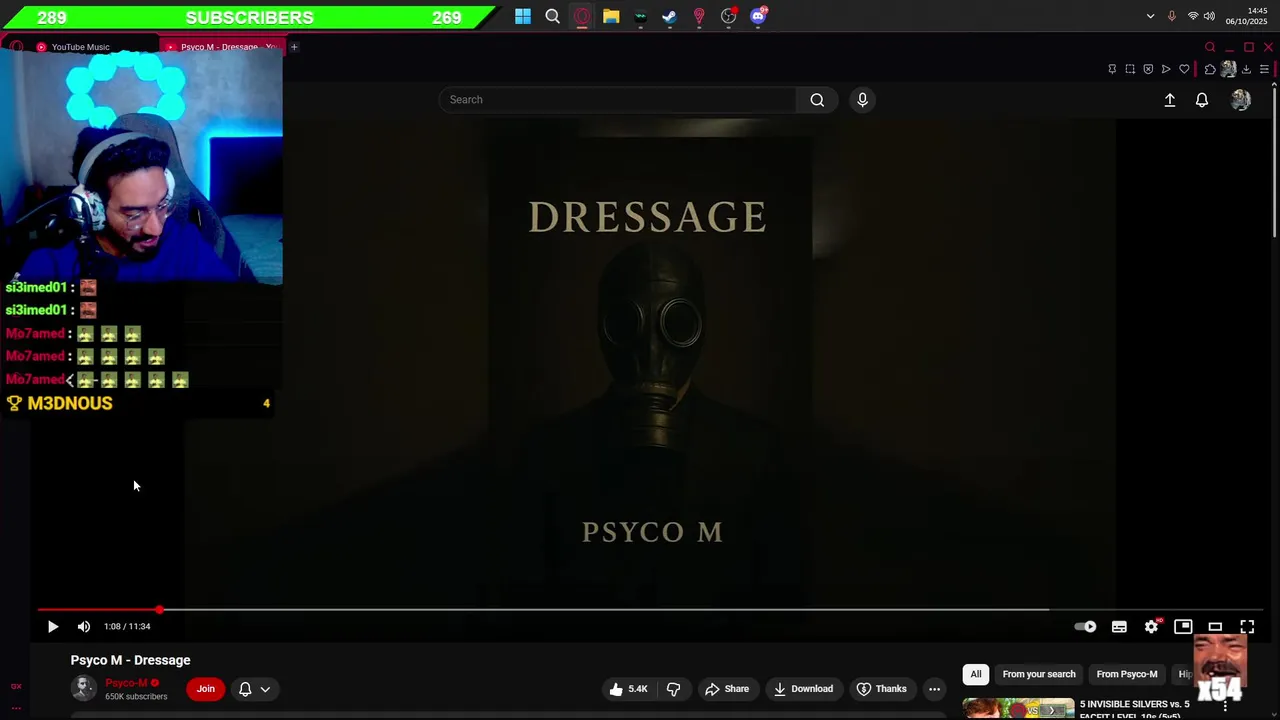This screenshot has width=1280, height=720.
Task: Click the M3DNOUS leaderboard overlay label
Action: click(70, 403)
